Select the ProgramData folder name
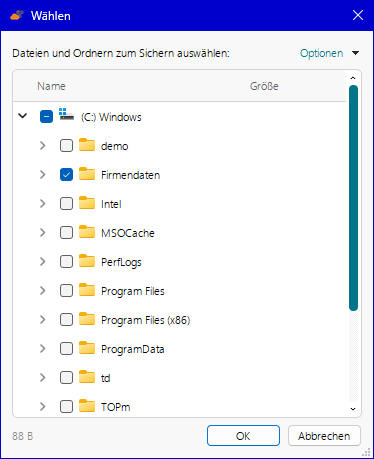374x459 pixels. 133,349
